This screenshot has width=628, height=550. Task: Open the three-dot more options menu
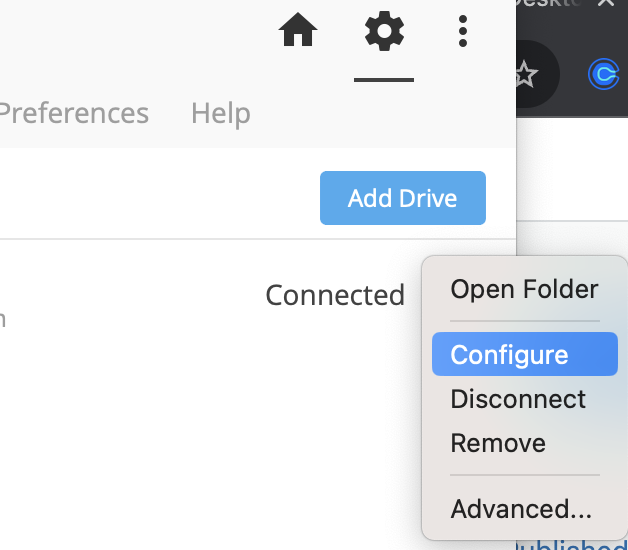coord(462,32)
